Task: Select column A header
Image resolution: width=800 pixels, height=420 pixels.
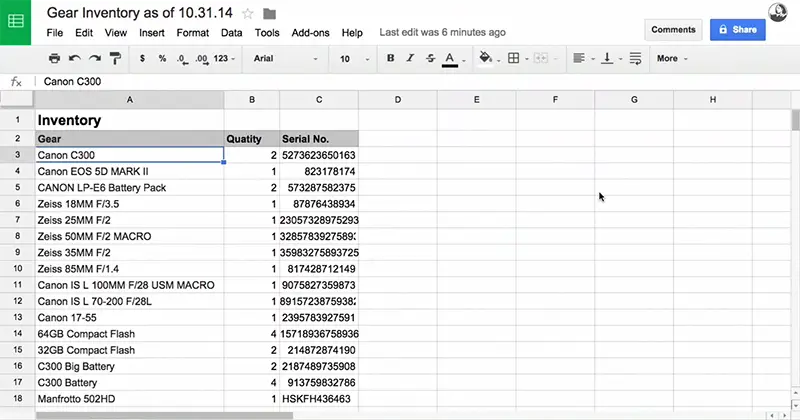Action: 130,100
